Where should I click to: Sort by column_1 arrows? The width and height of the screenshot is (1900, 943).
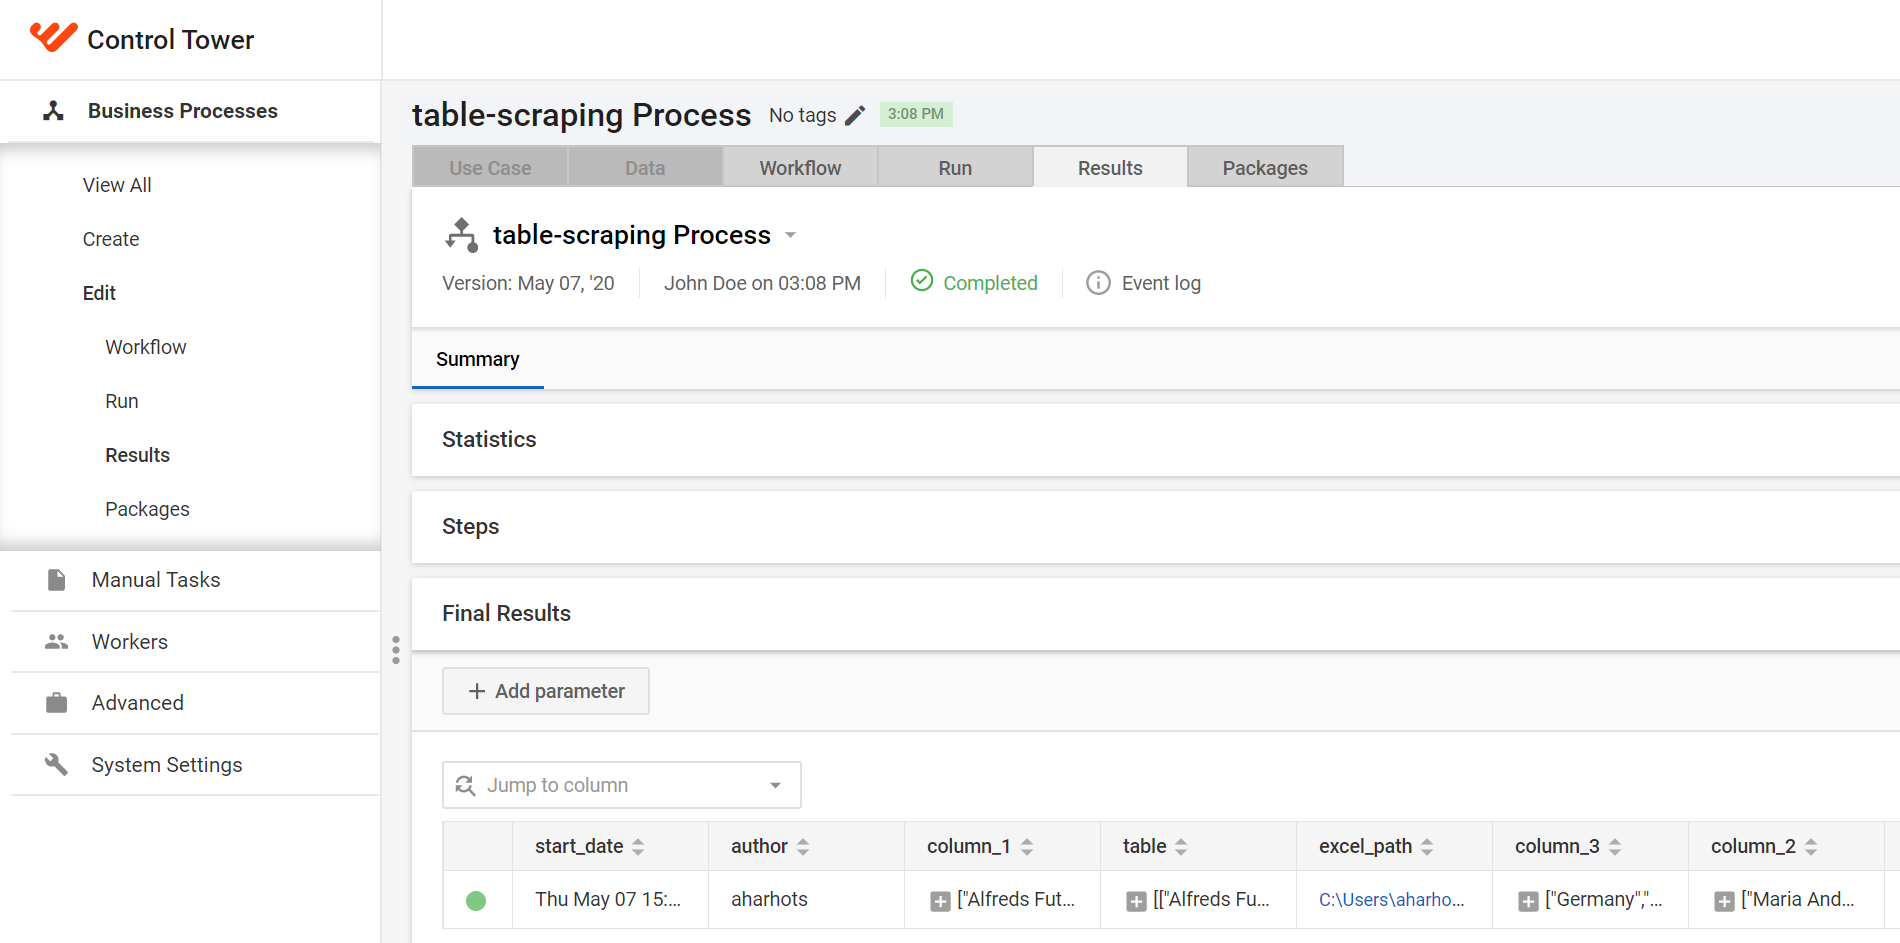click(x=1026, y=847)
